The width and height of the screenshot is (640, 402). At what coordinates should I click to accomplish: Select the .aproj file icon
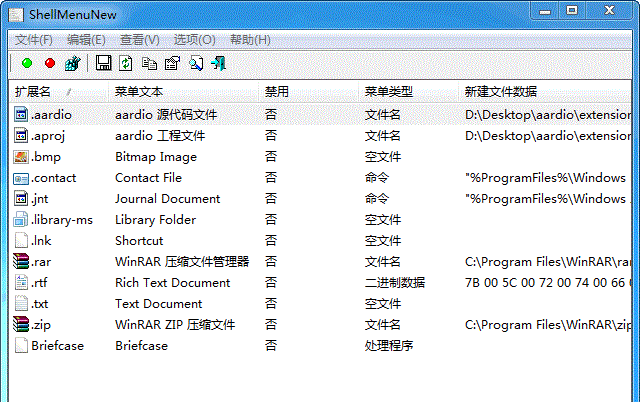[21, 135]
